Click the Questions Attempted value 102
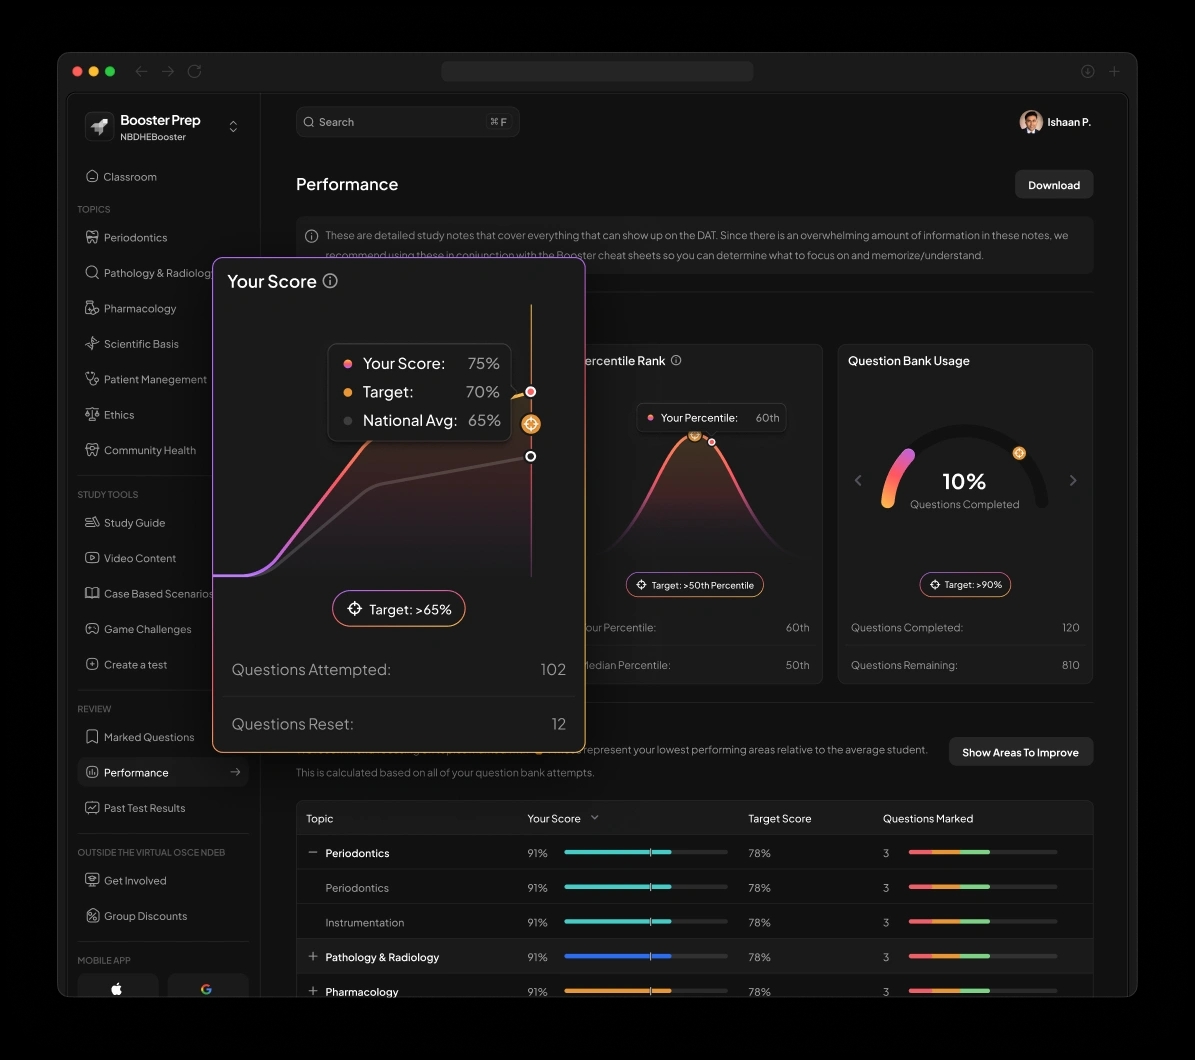1195x1060 pixels. click(x=553, y=669)
